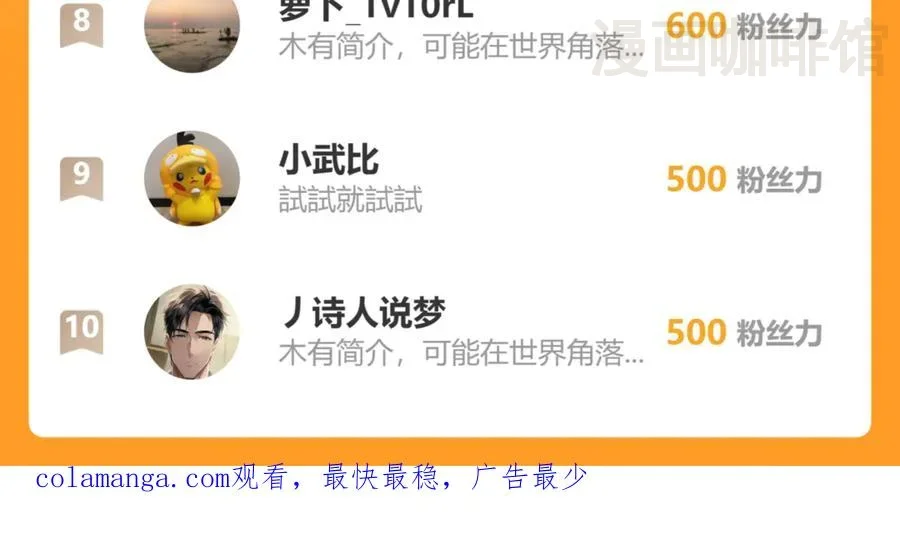
Task: Click the rank 9 ribbon badge
Action: tap(82, 178)
